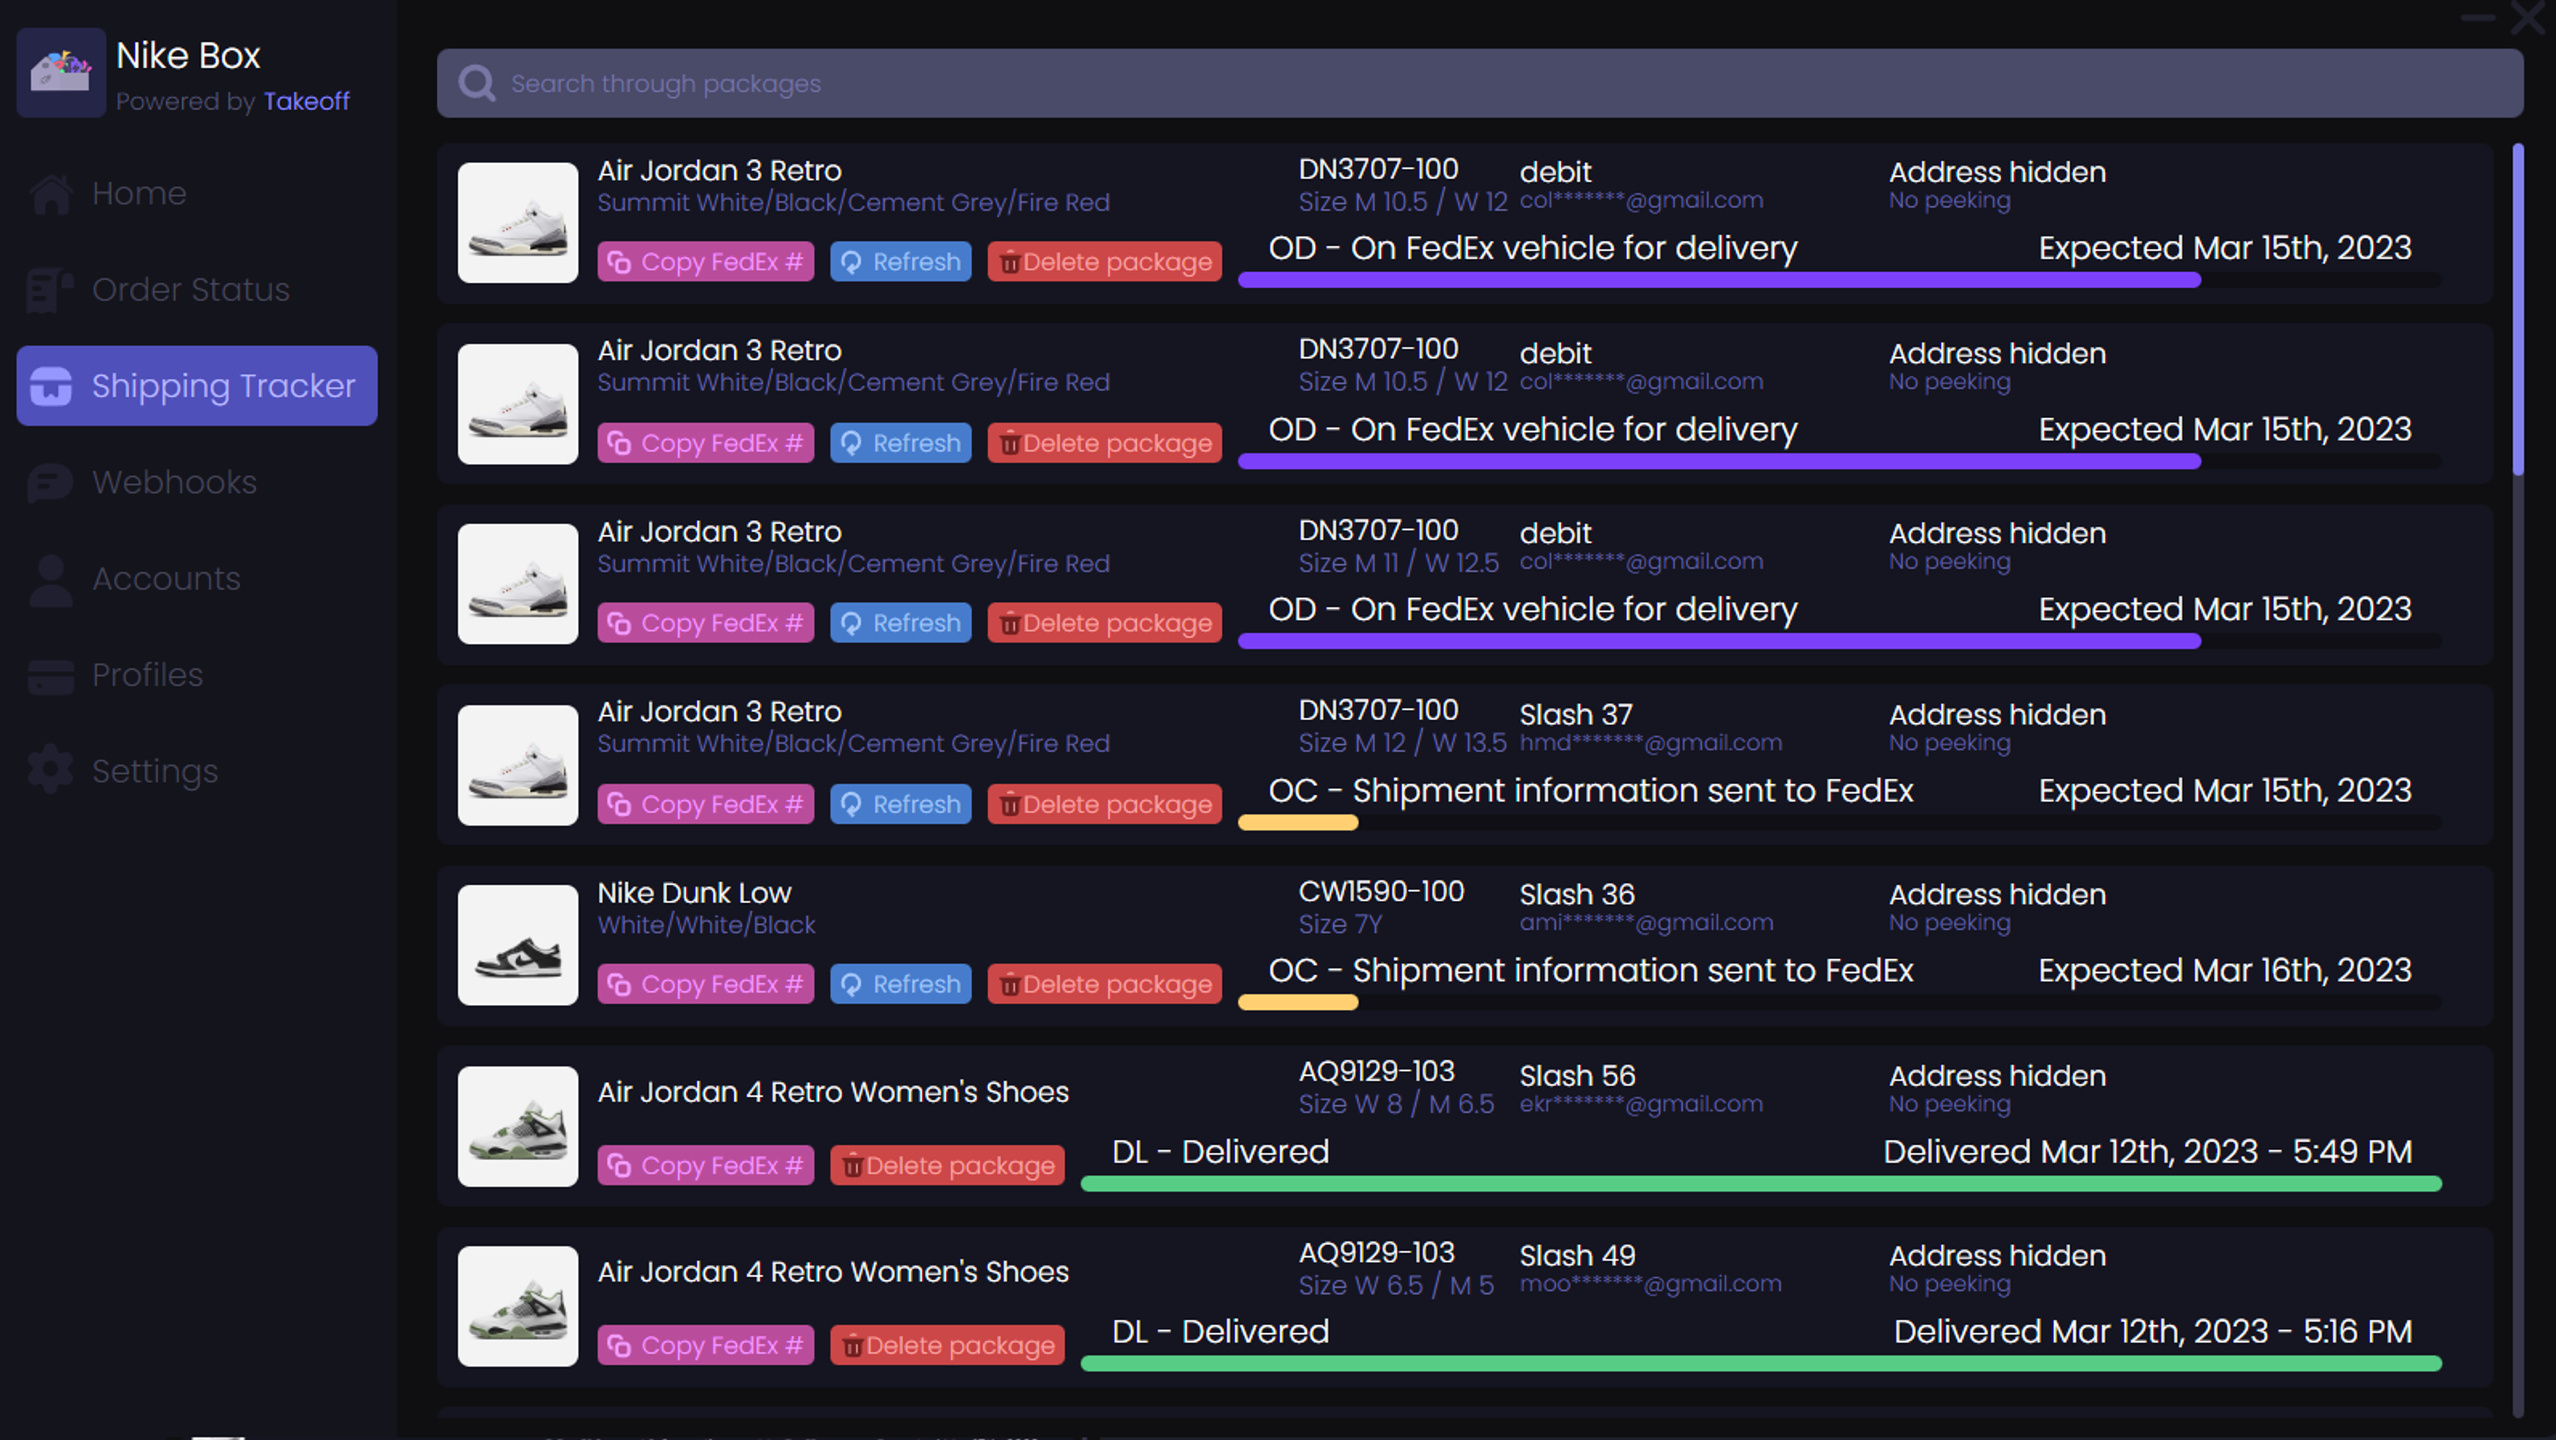Click the green progress bar for Slash 49
This screenshot has width=2556, height=1440.
click(1761, 1364)
